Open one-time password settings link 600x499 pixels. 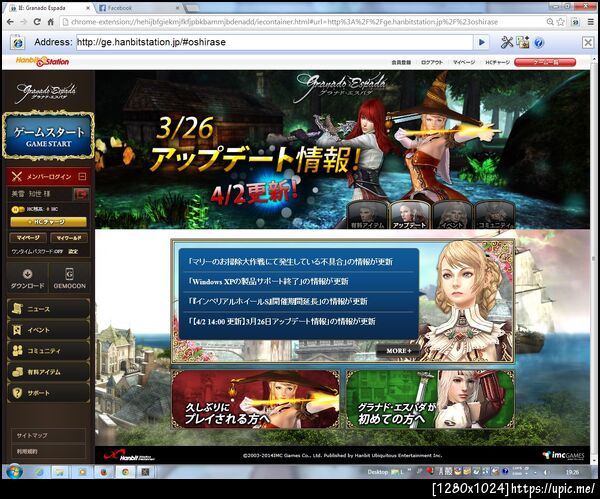coord(73,251)
